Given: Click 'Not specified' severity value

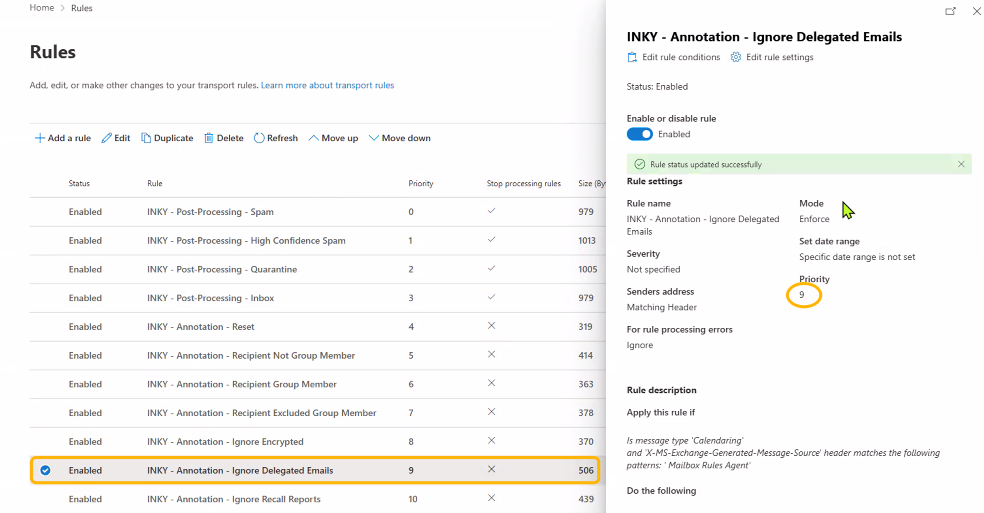Looking at the screenshot, I should pyautogui.click(x=653, y=269).
